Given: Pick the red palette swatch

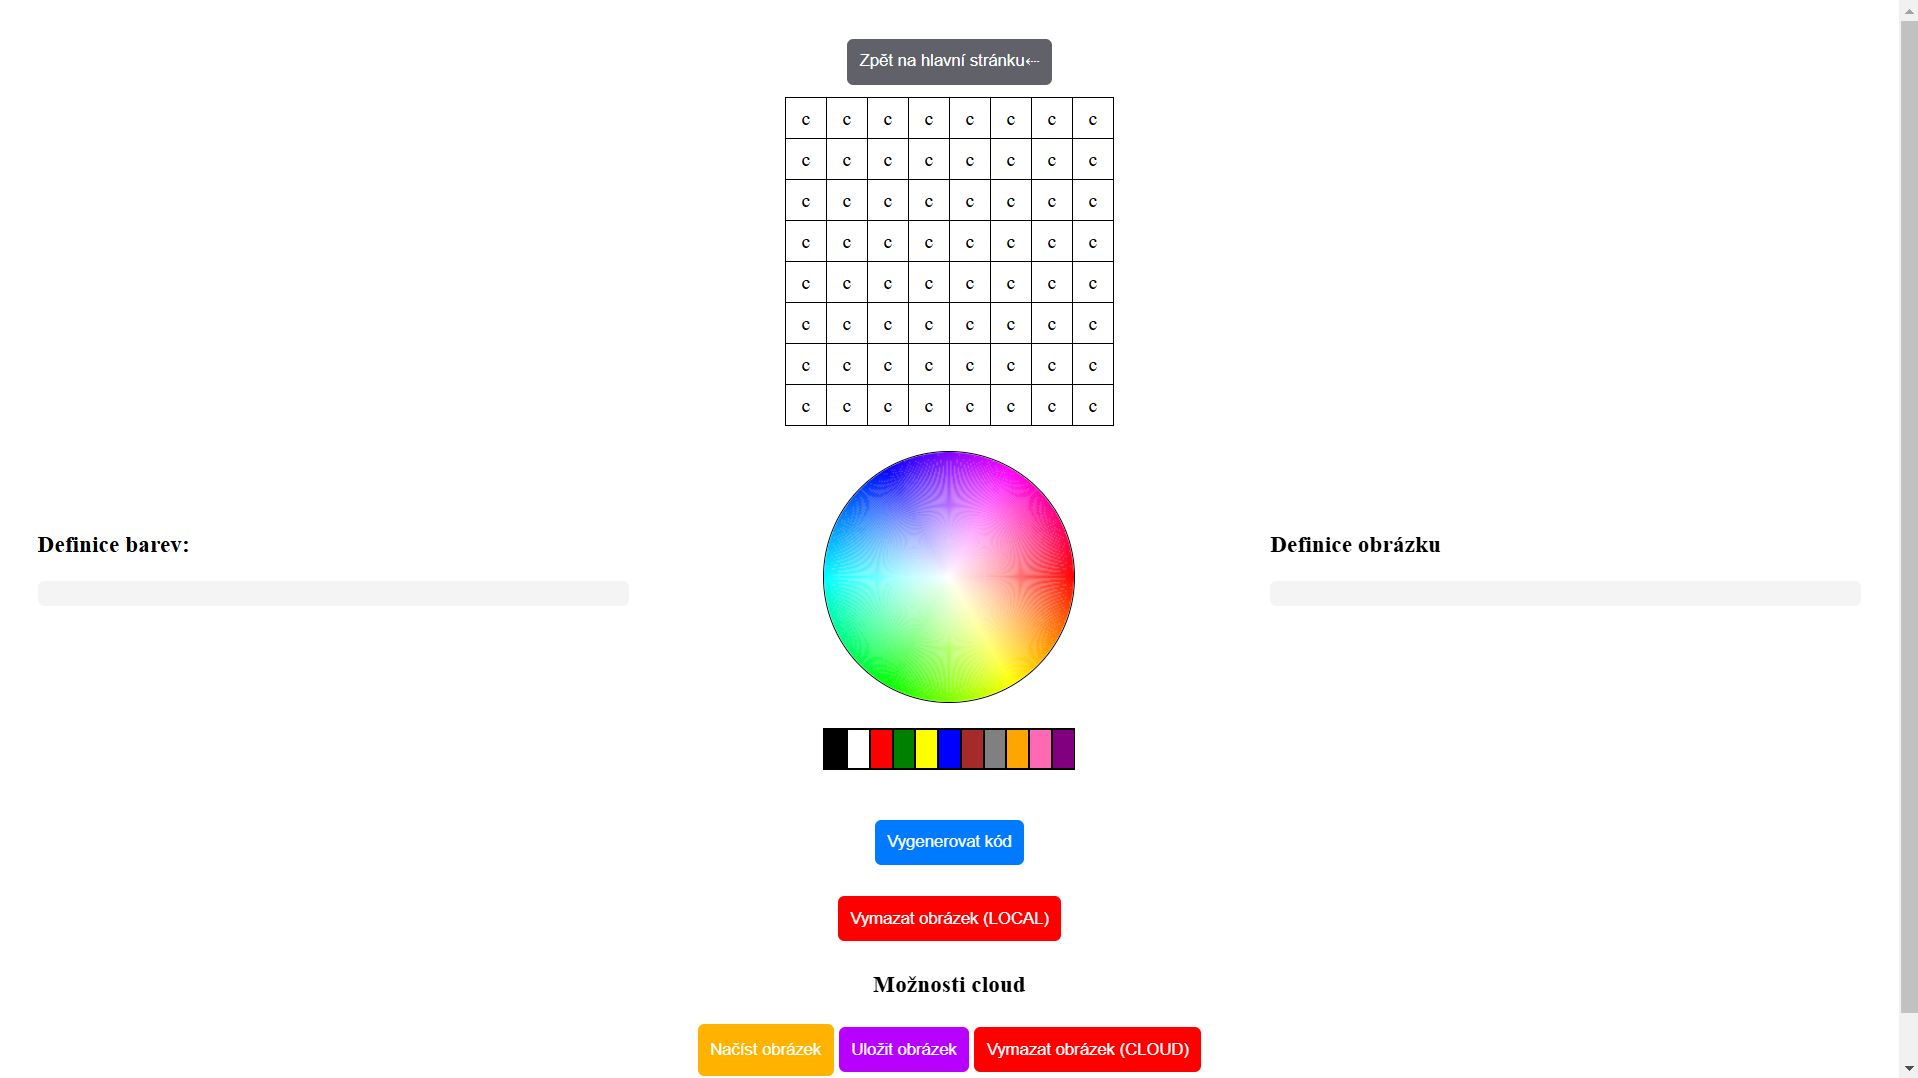Looking at the screenshot, I should click(881, 749).
